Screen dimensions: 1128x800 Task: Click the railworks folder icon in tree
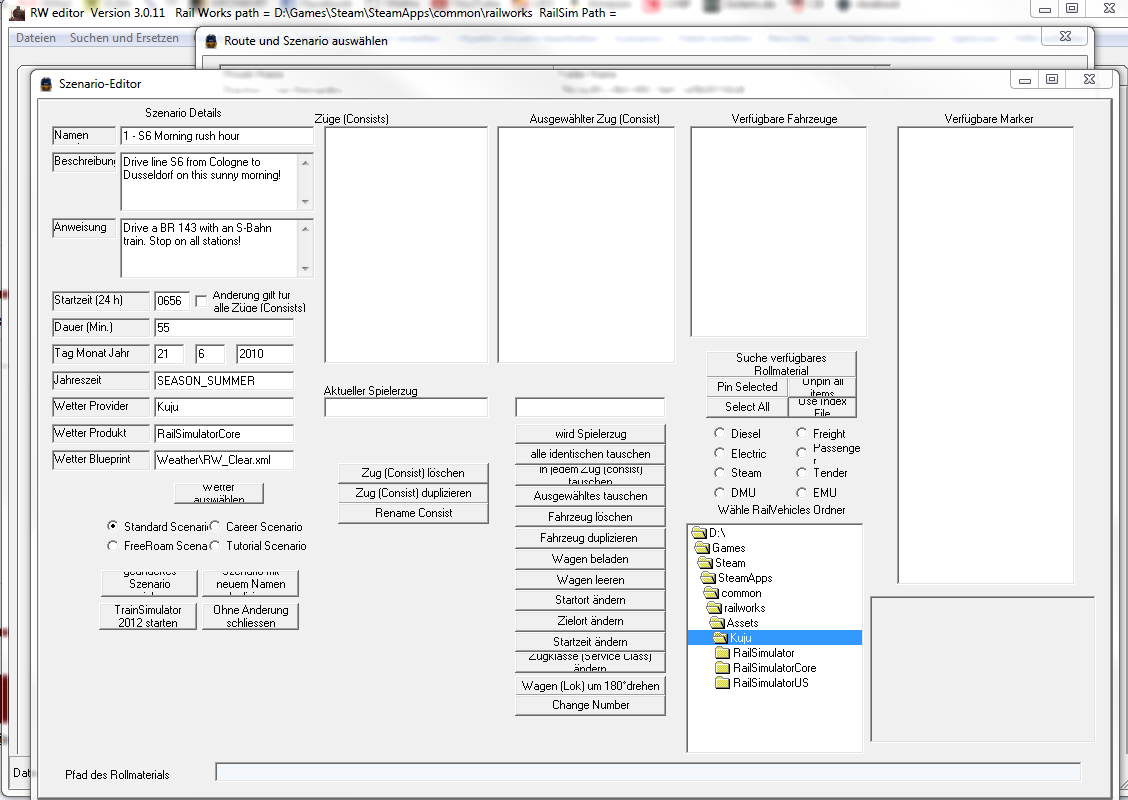click(x=714, y=608)
